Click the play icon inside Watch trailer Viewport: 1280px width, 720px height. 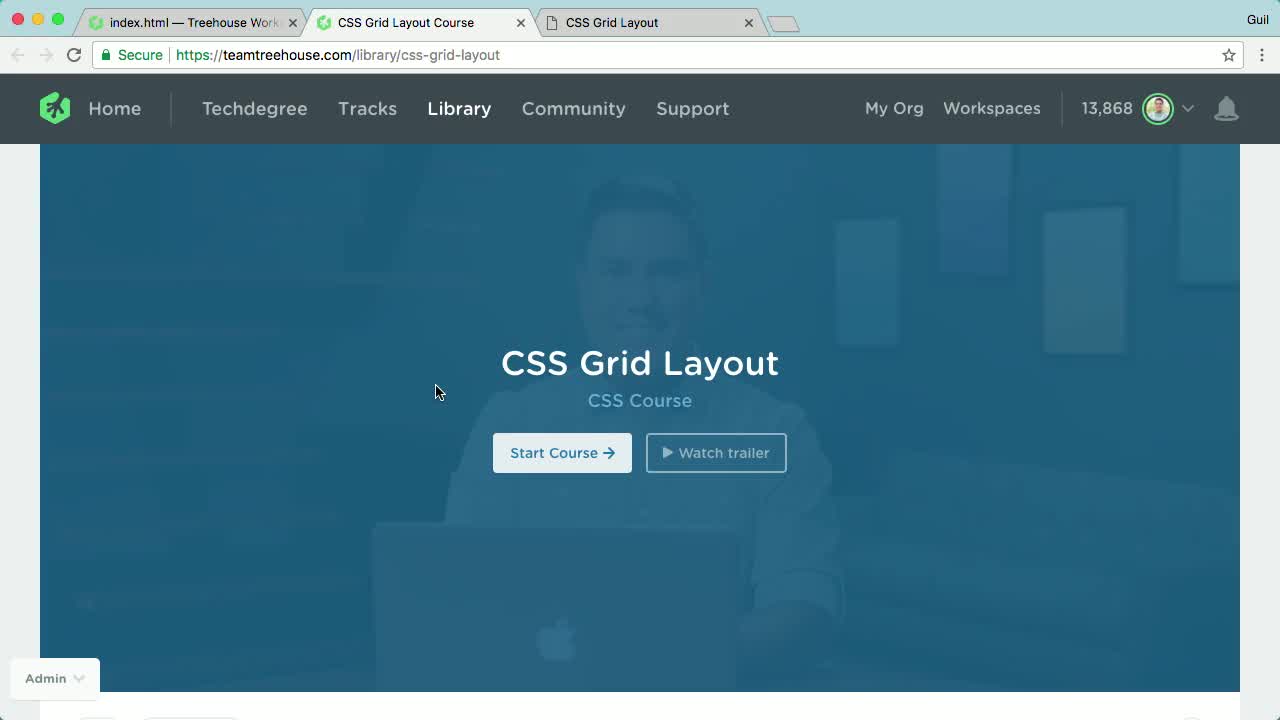(x=667, y=452)
